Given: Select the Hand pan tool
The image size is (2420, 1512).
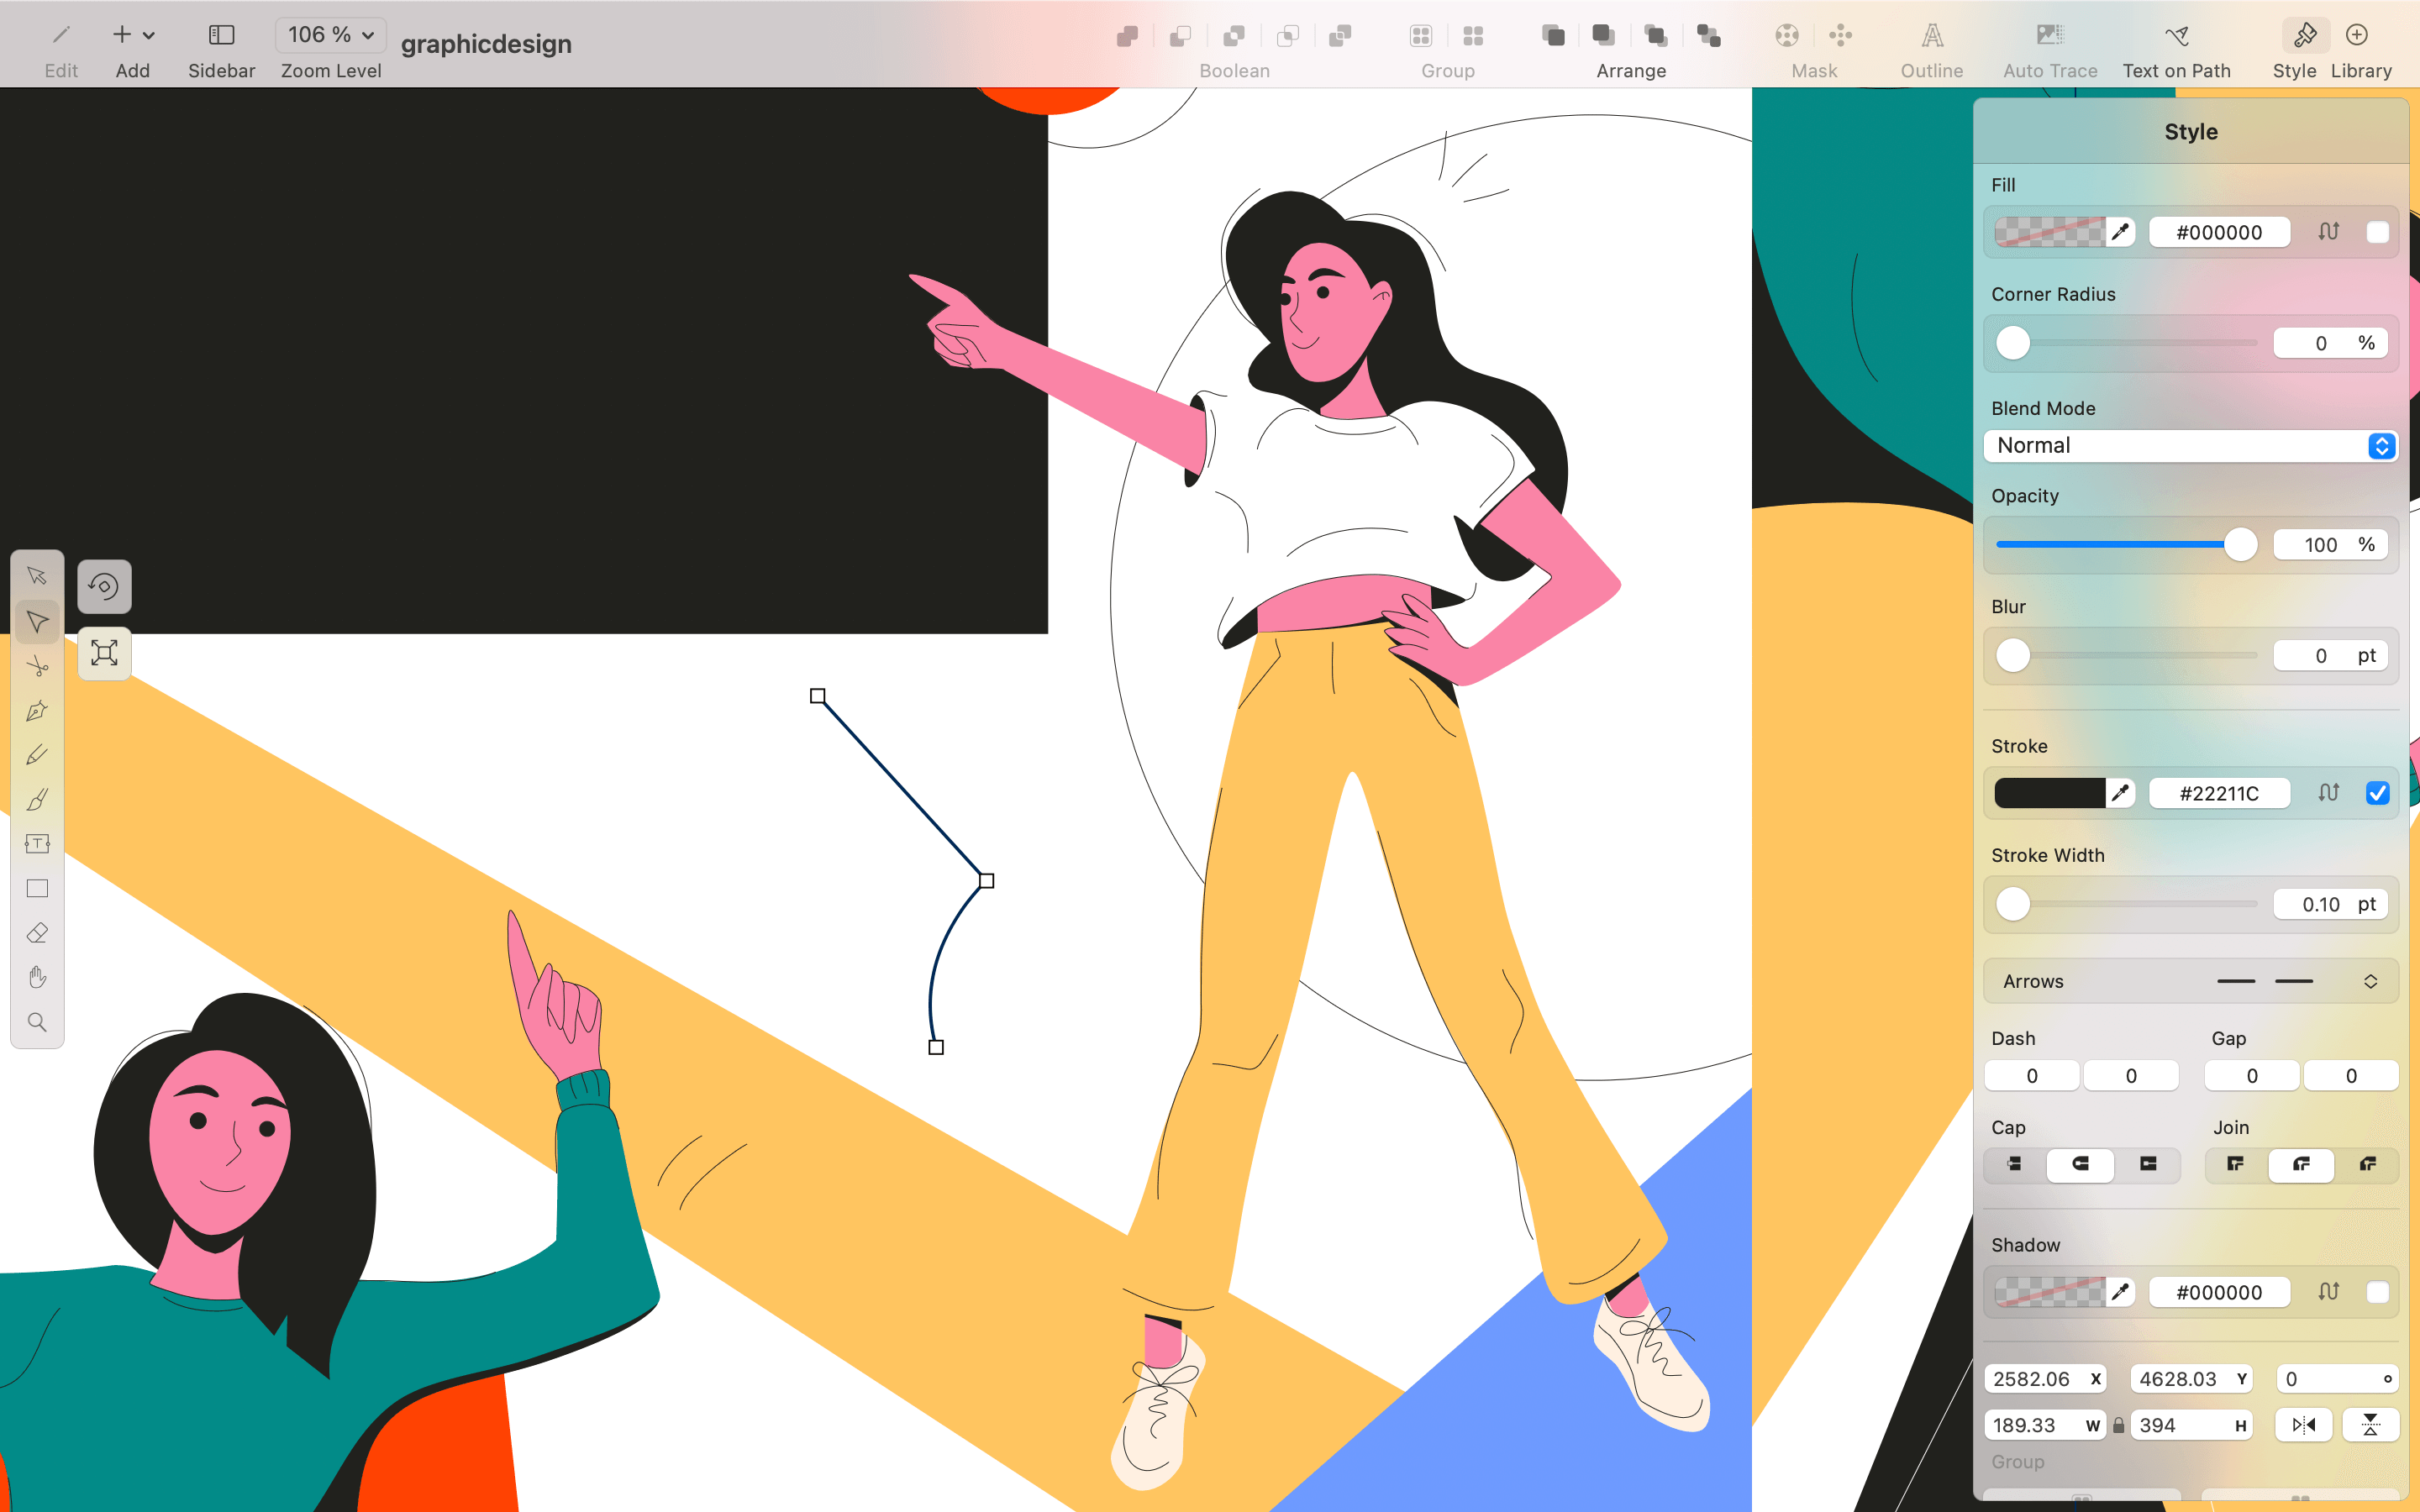Looking at the screenshot, I should [37, 977].
